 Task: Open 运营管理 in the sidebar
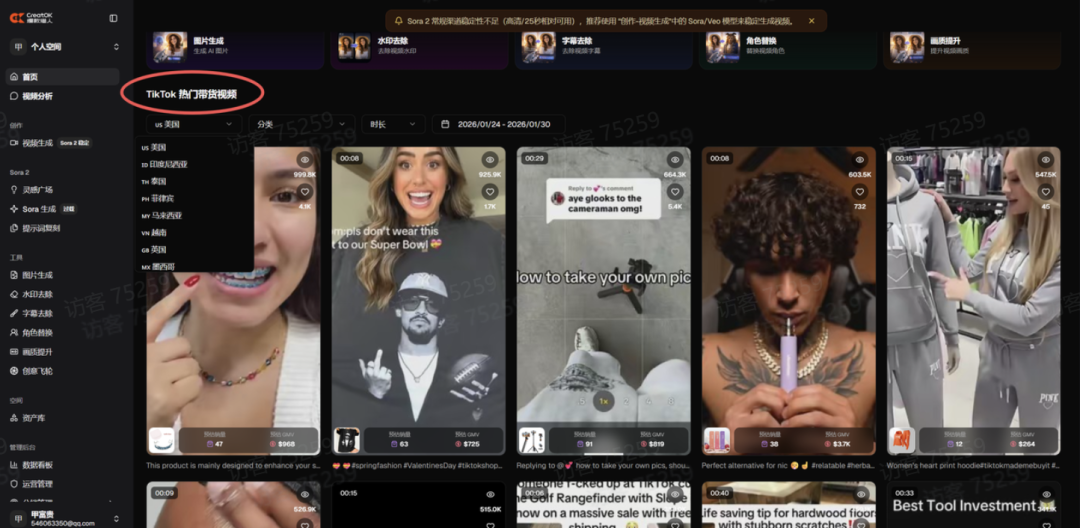(x=62, y=484)
